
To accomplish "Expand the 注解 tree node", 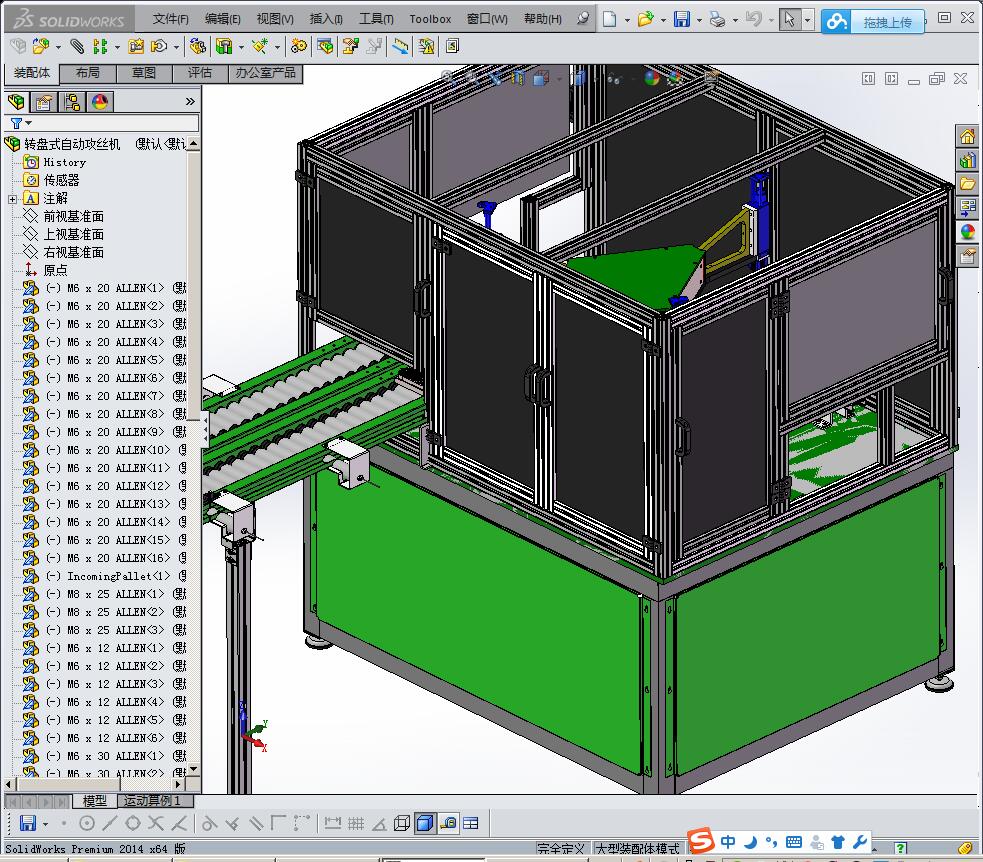I will [12, 199].
